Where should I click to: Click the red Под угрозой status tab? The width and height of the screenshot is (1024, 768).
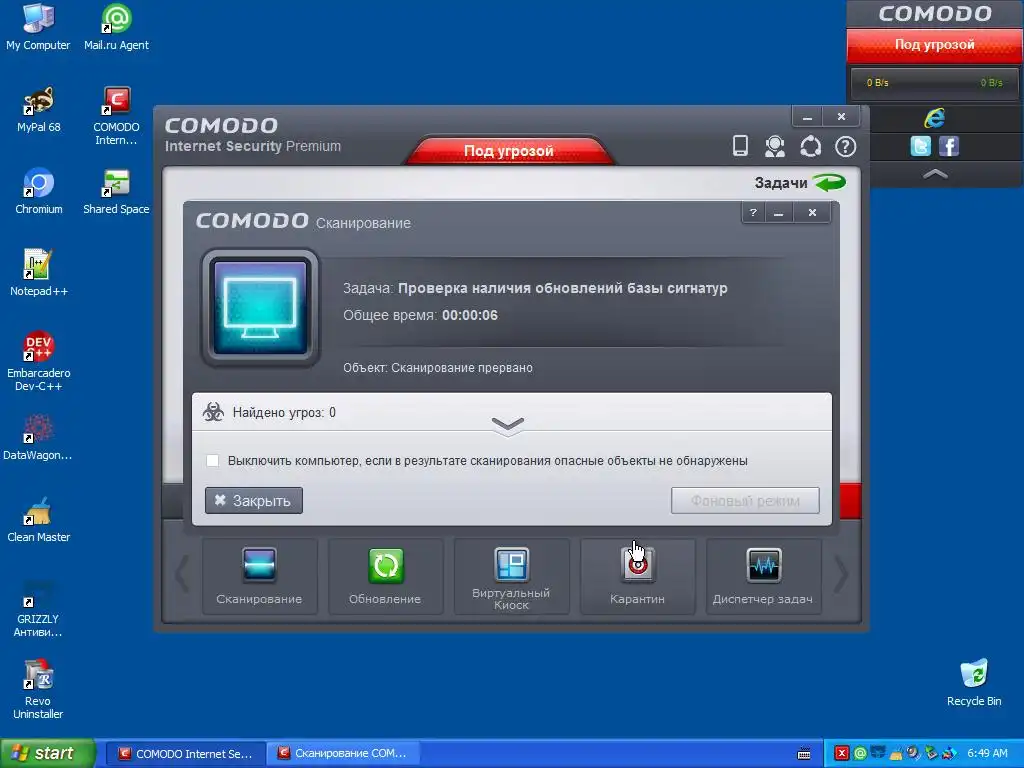(509, 150)
